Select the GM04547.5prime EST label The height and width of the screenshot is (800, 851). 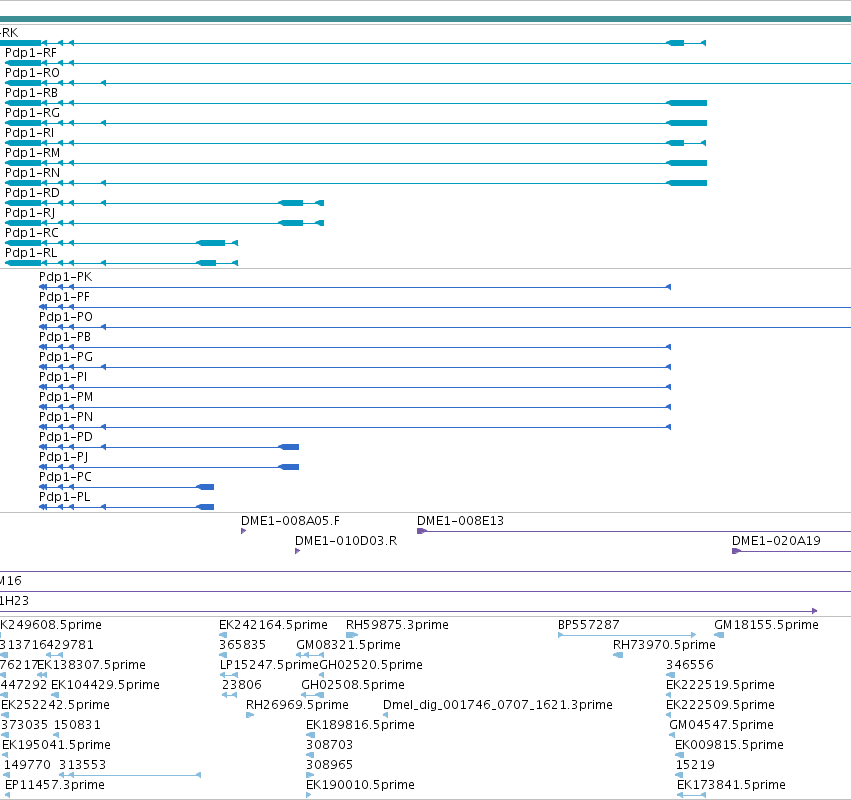pos(721,726)
